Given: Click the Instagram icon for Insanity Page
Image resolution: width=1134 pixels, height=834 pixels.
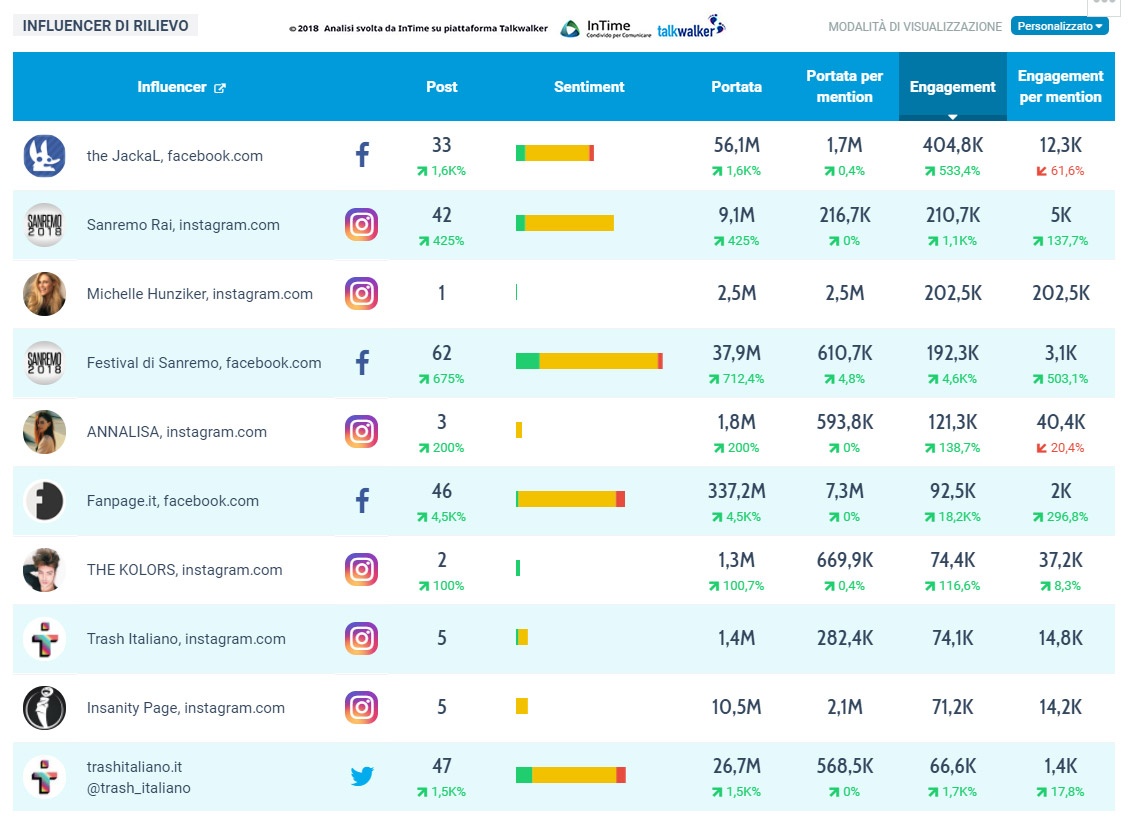Looking at the screenshot, I should 362,707.
